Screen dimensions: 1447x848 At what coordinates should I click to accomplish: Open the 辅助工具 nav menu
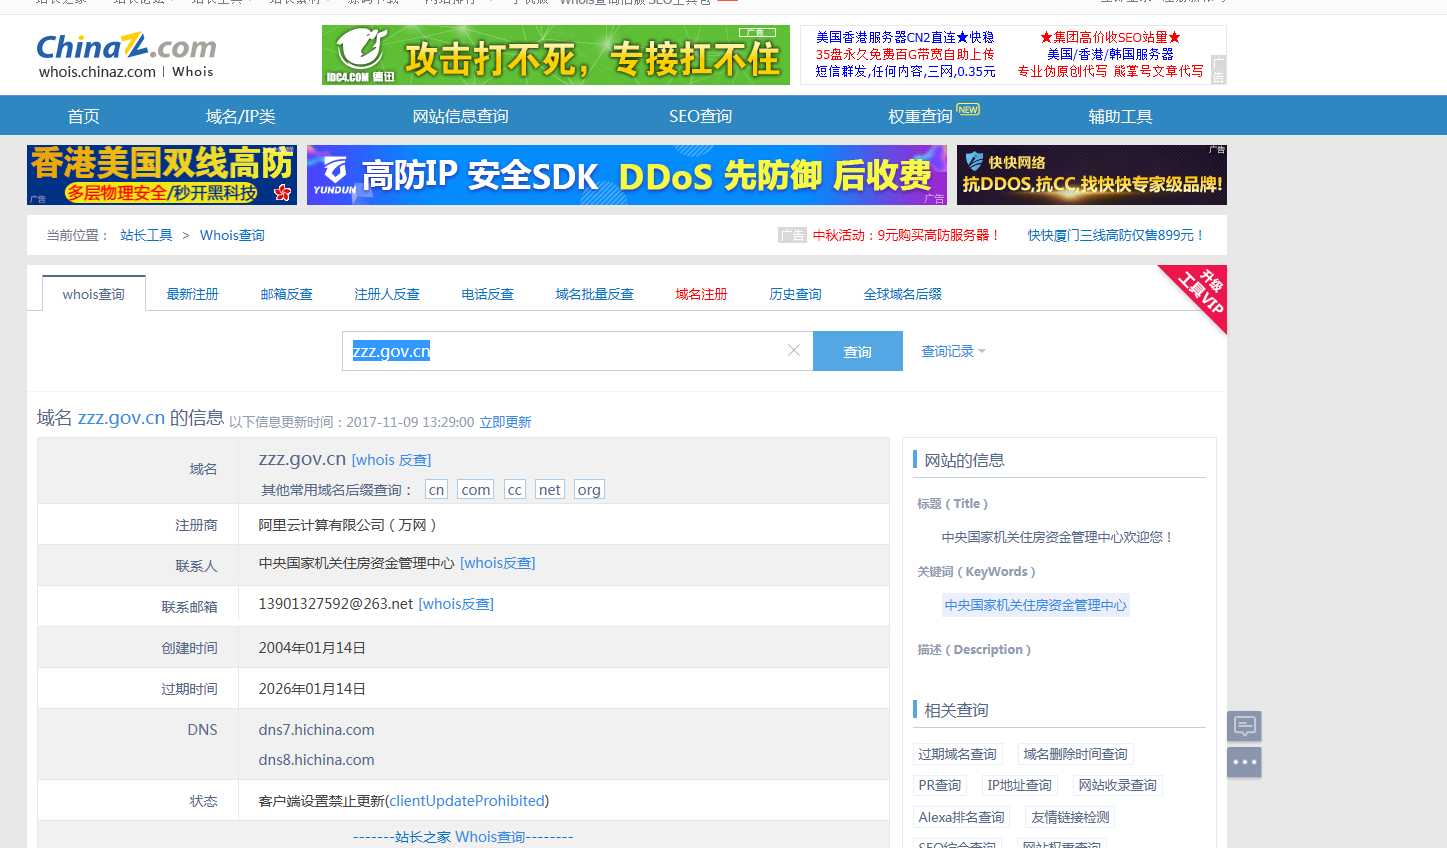pos(1120,116)
